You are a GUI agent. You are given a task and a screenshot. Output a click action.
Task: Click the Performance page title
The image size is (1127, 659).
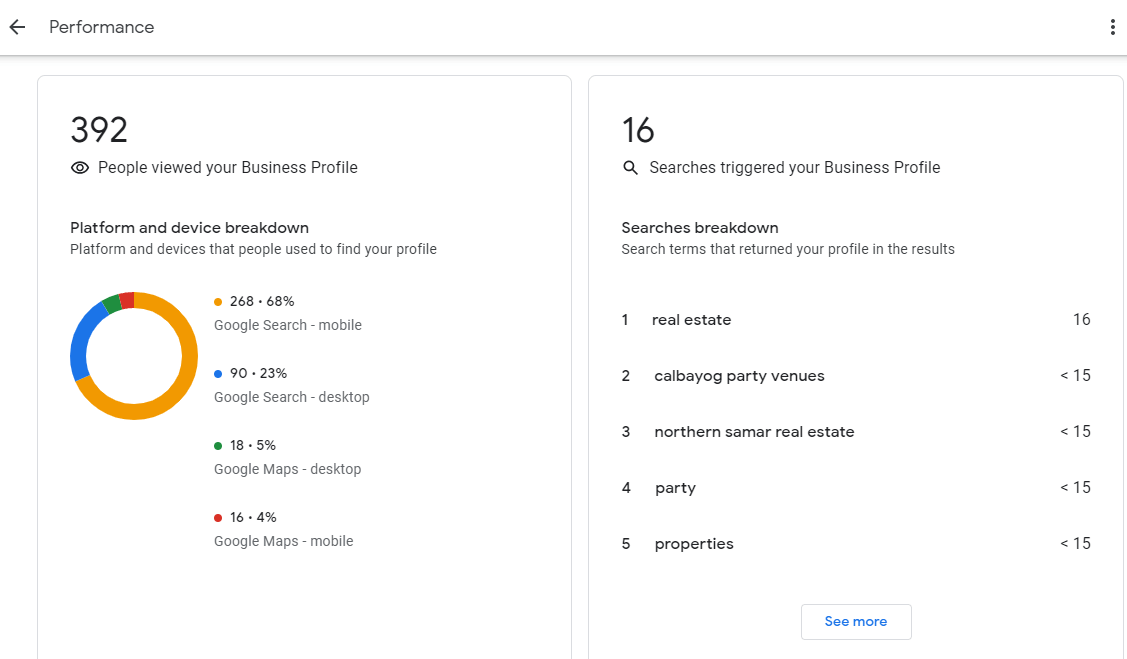[x=102, y=27]
